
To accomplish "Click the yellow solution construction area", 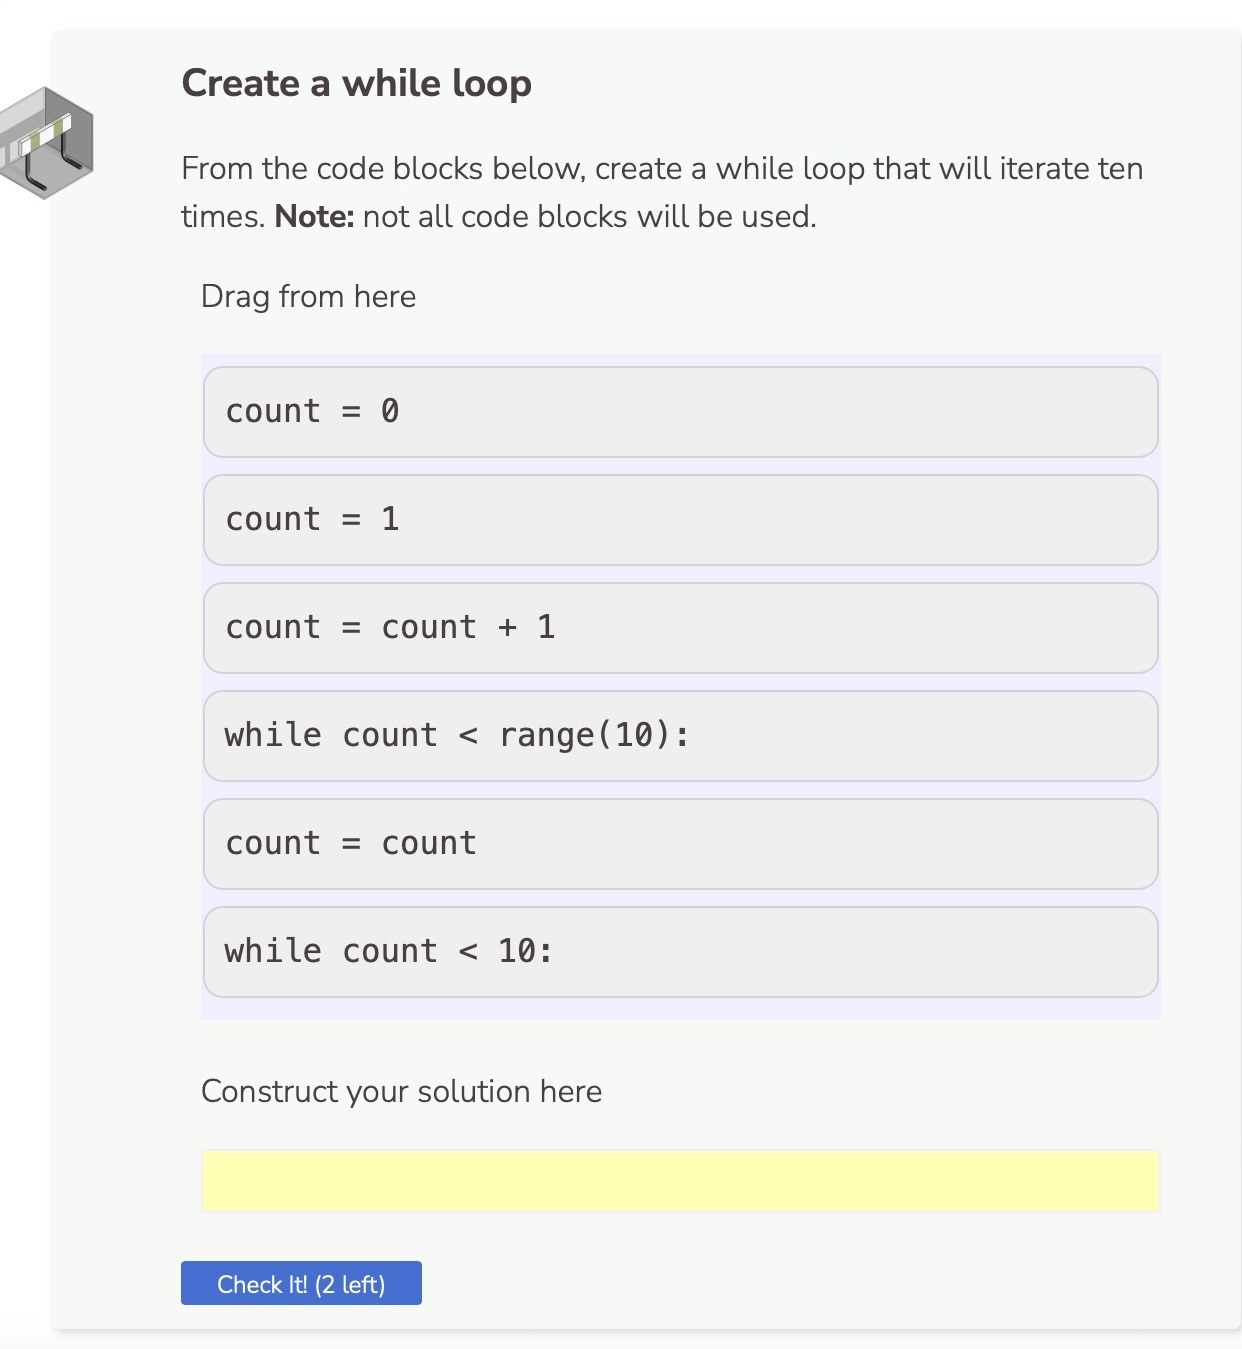I will click(680, 1181).
